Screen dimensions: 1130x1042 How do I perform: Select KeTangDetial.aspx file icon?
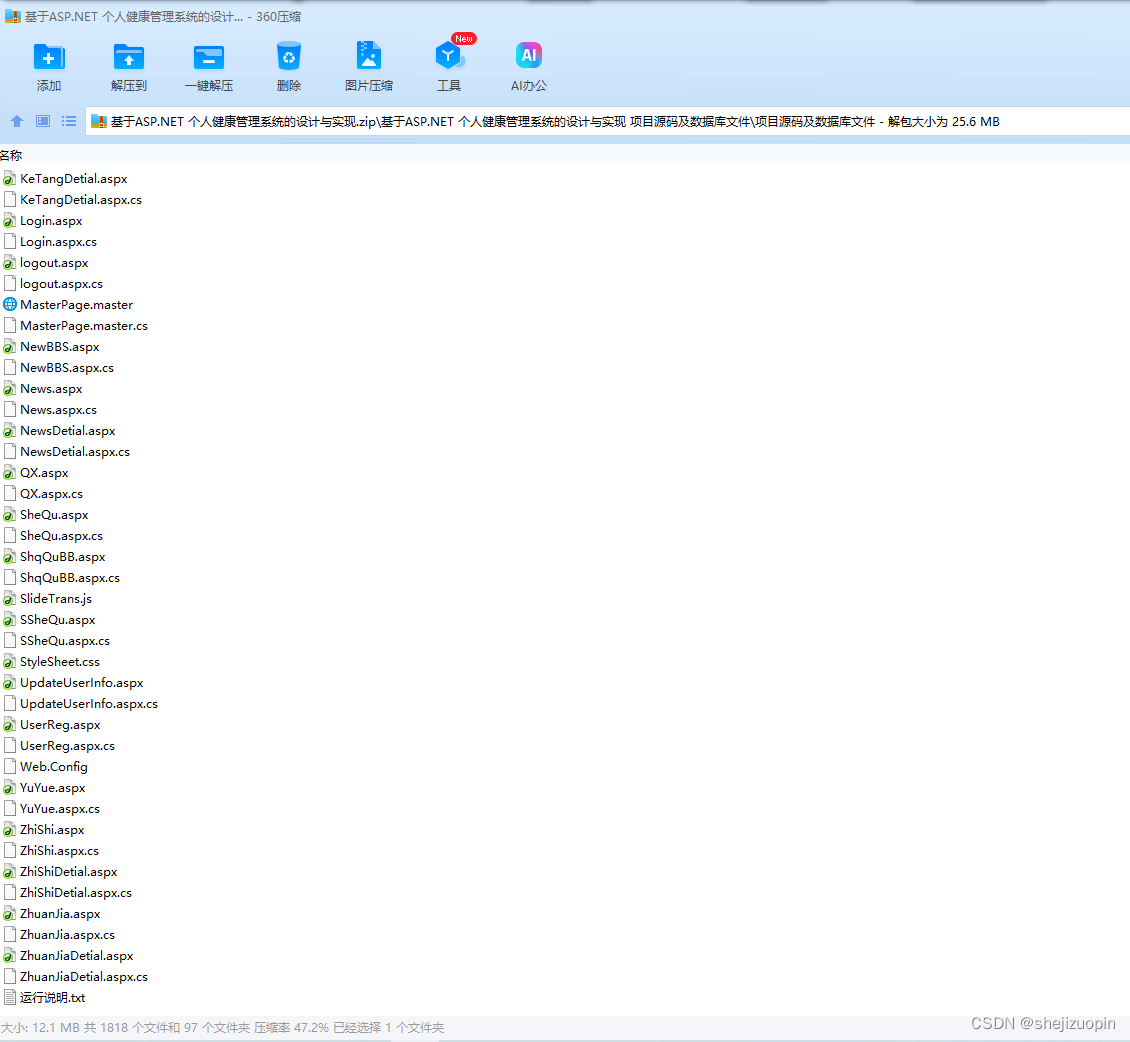pos(9,179)
